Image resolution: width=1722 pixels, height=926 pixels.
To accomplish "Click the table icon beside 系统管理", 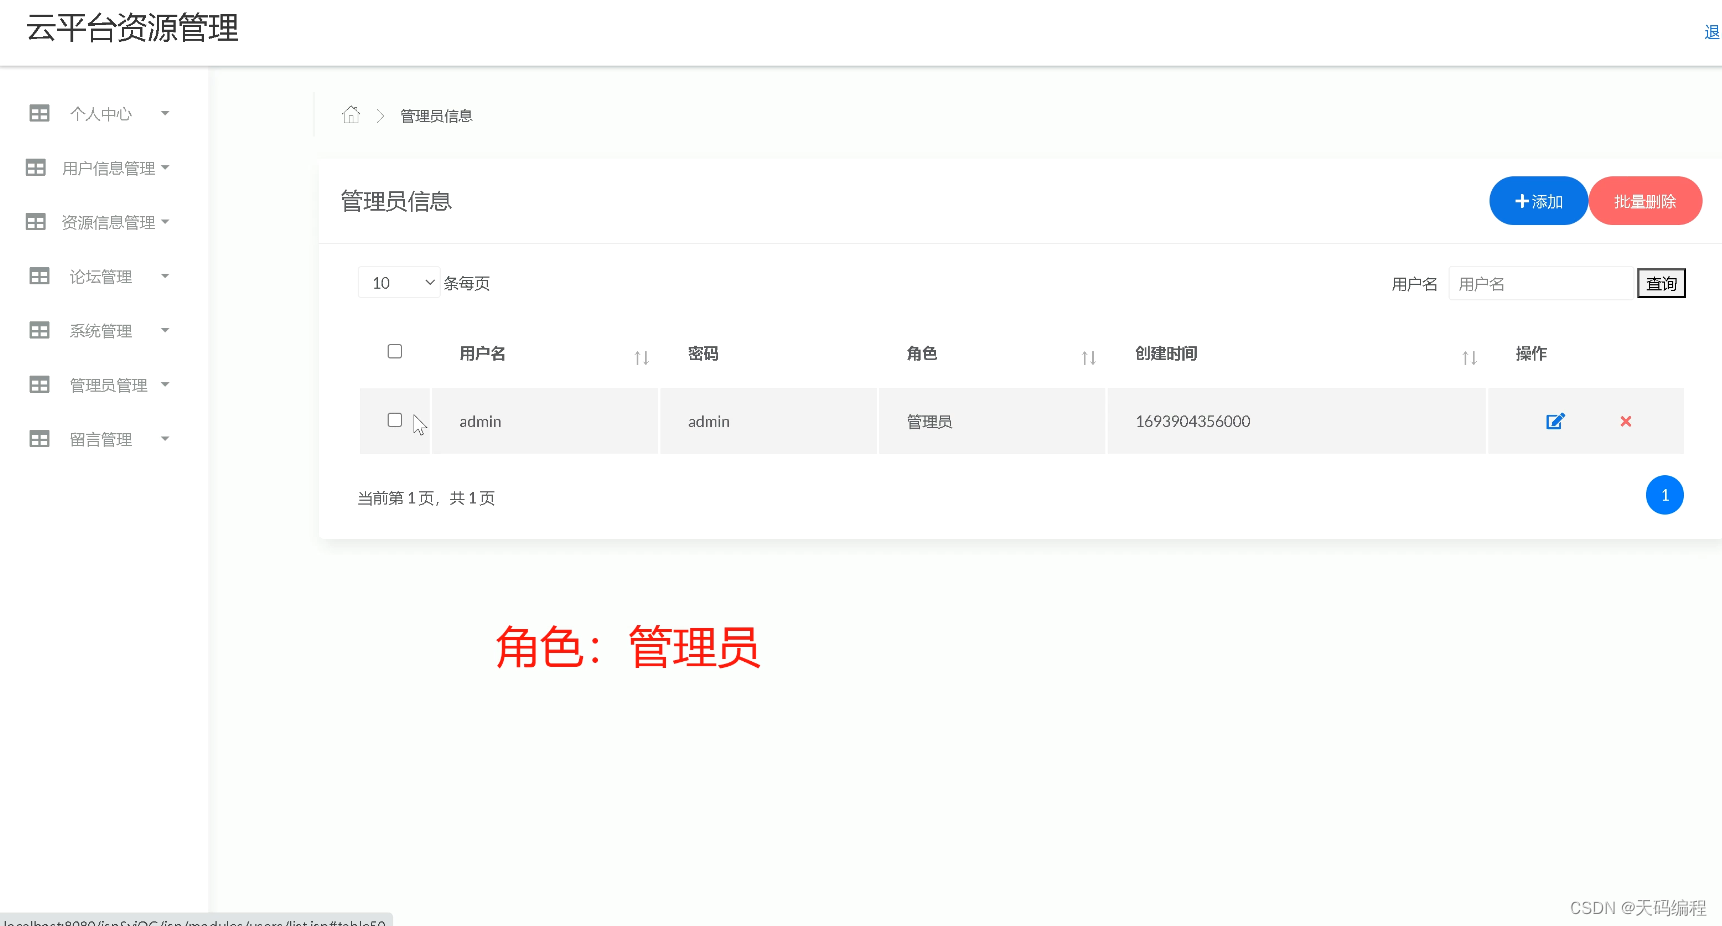I will click(40, 330).
